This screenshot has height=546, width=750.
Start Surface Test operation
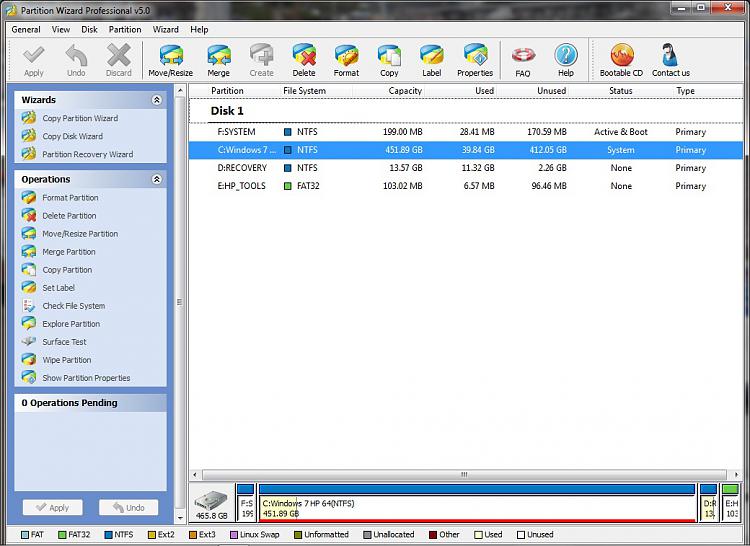coord(64,342)
